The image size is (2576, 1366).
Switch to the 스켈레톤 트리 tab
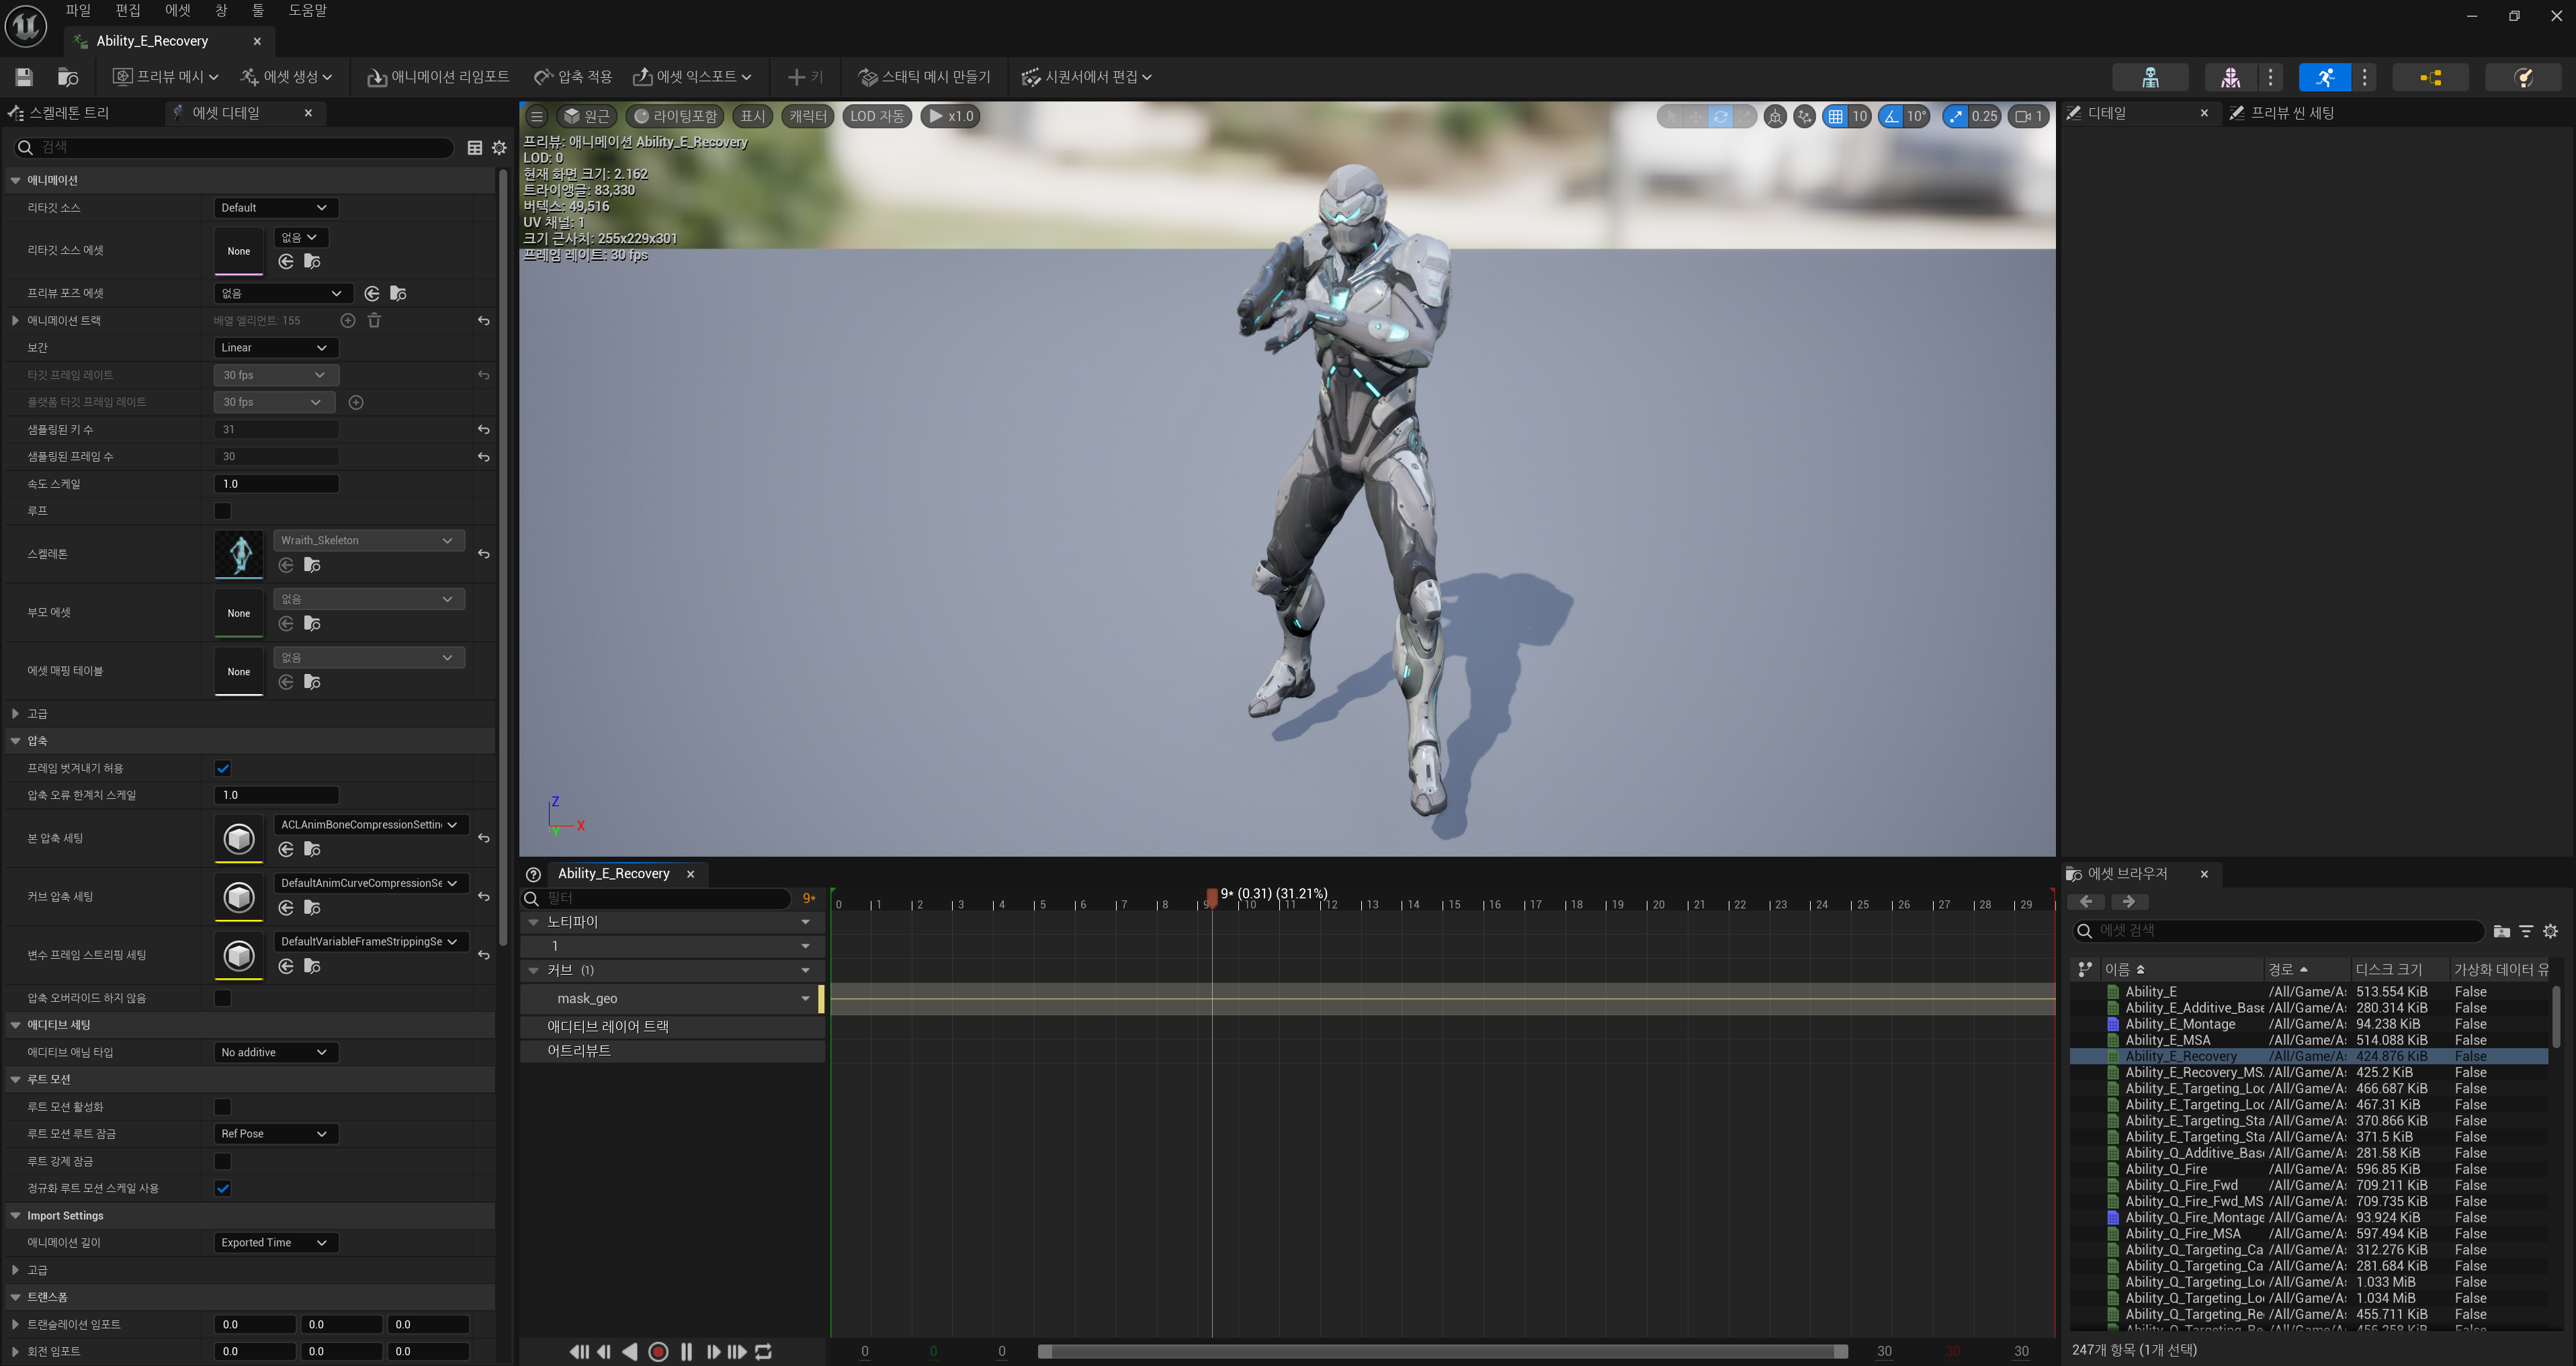click(x=68, y=113)
